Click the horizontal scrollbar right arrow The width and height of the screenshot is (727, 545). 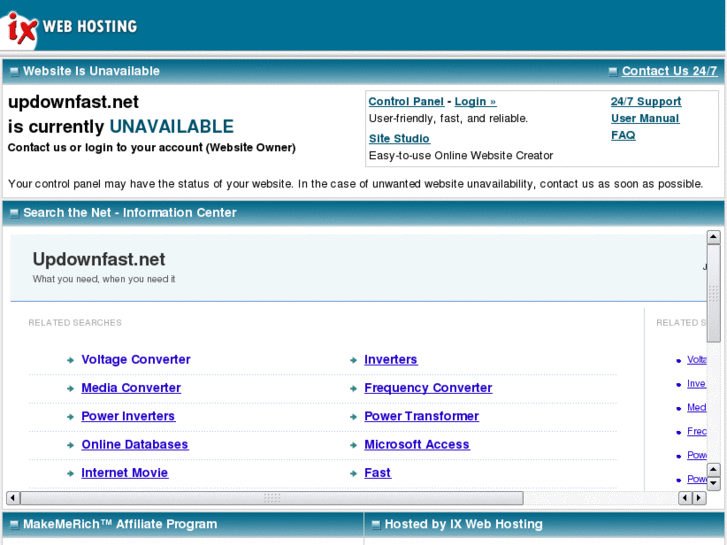(699, 498)
